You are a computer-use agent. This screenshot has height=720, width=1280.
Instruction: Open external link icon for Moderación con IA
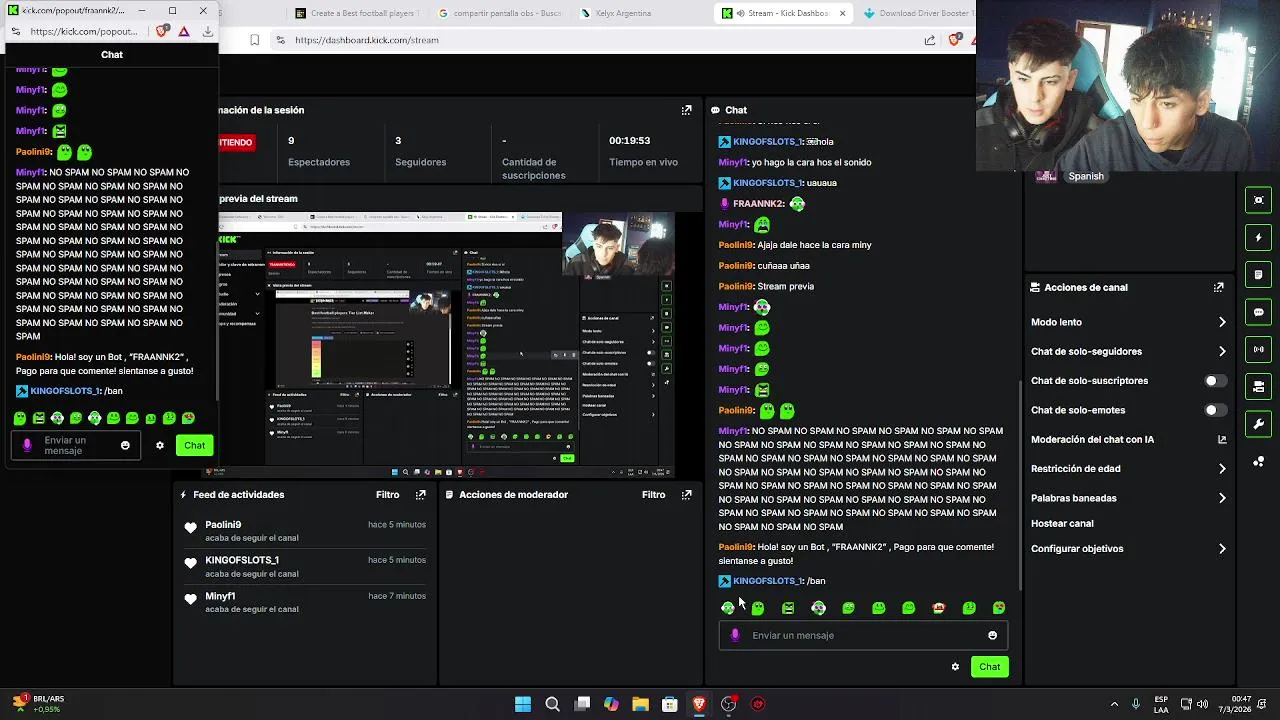click(x=1221, y=439)
